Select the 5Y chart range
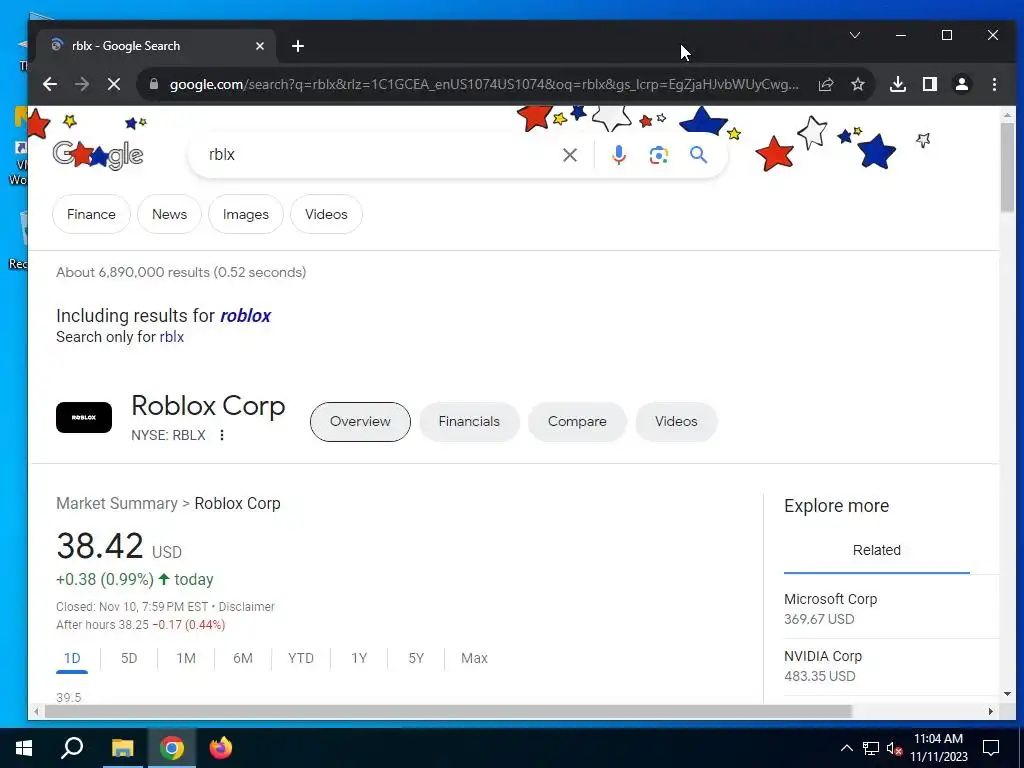The height and width of the screenshot is (768, 1024). [x=416, y=658]
